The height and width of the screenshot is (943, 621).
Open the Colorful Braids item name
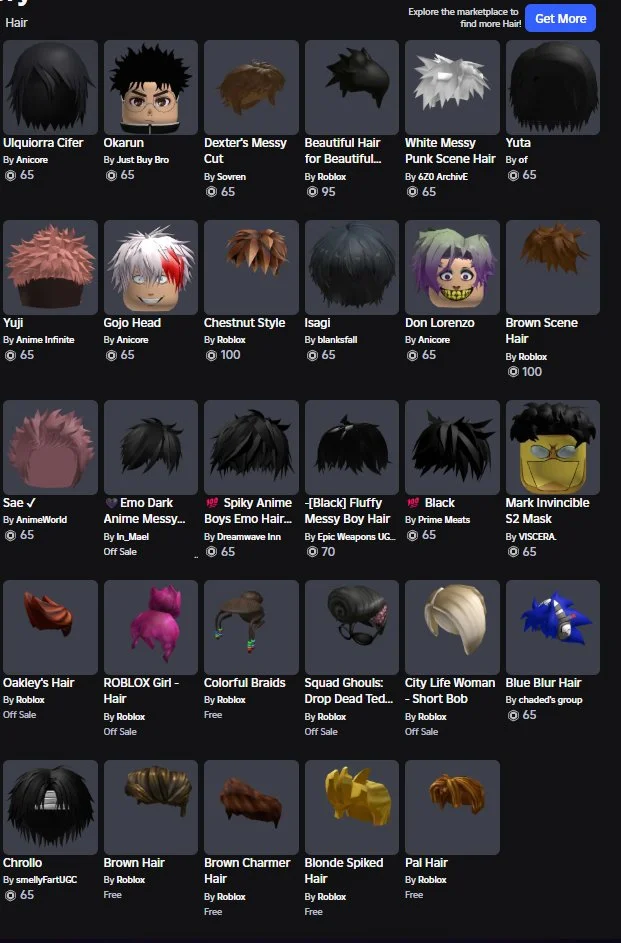(x=244, y=683)
